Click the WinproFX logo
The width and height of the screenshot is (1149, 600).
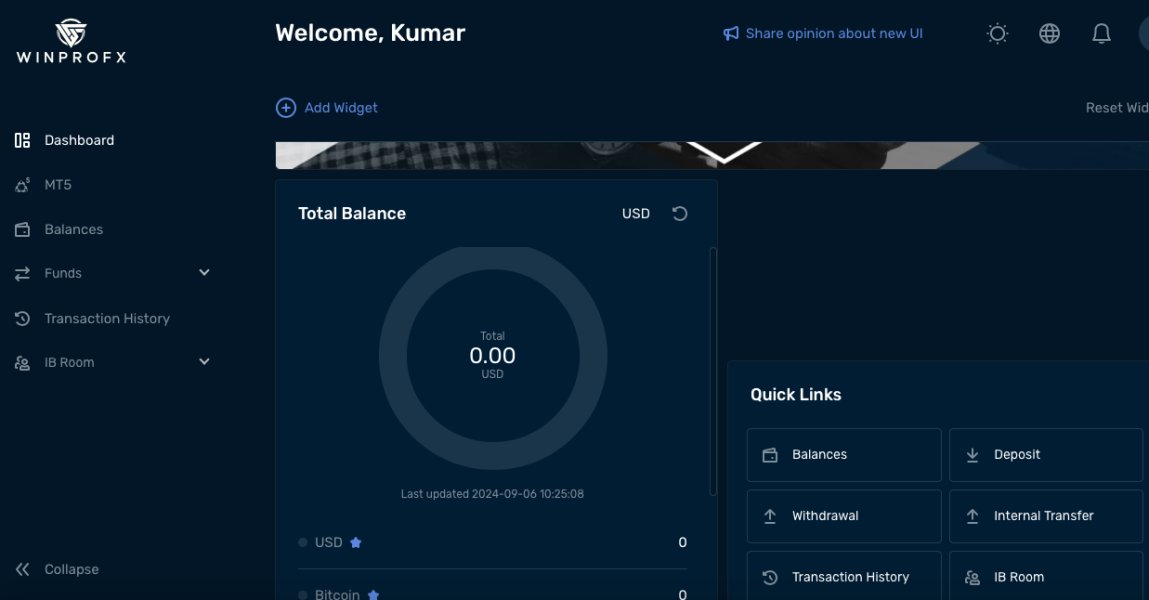coord(71,41)
